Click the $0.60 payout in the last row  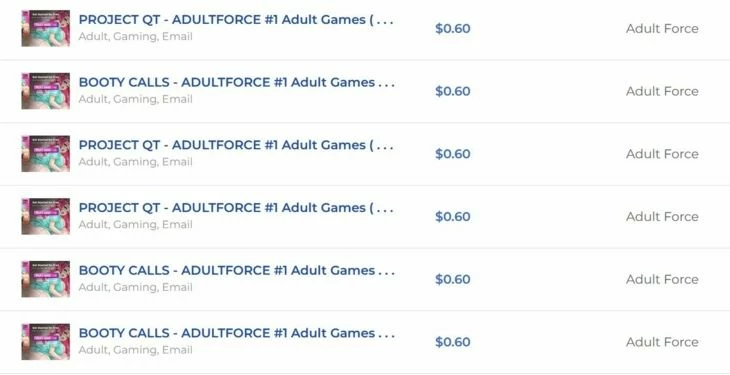click(x=453, y=341)
